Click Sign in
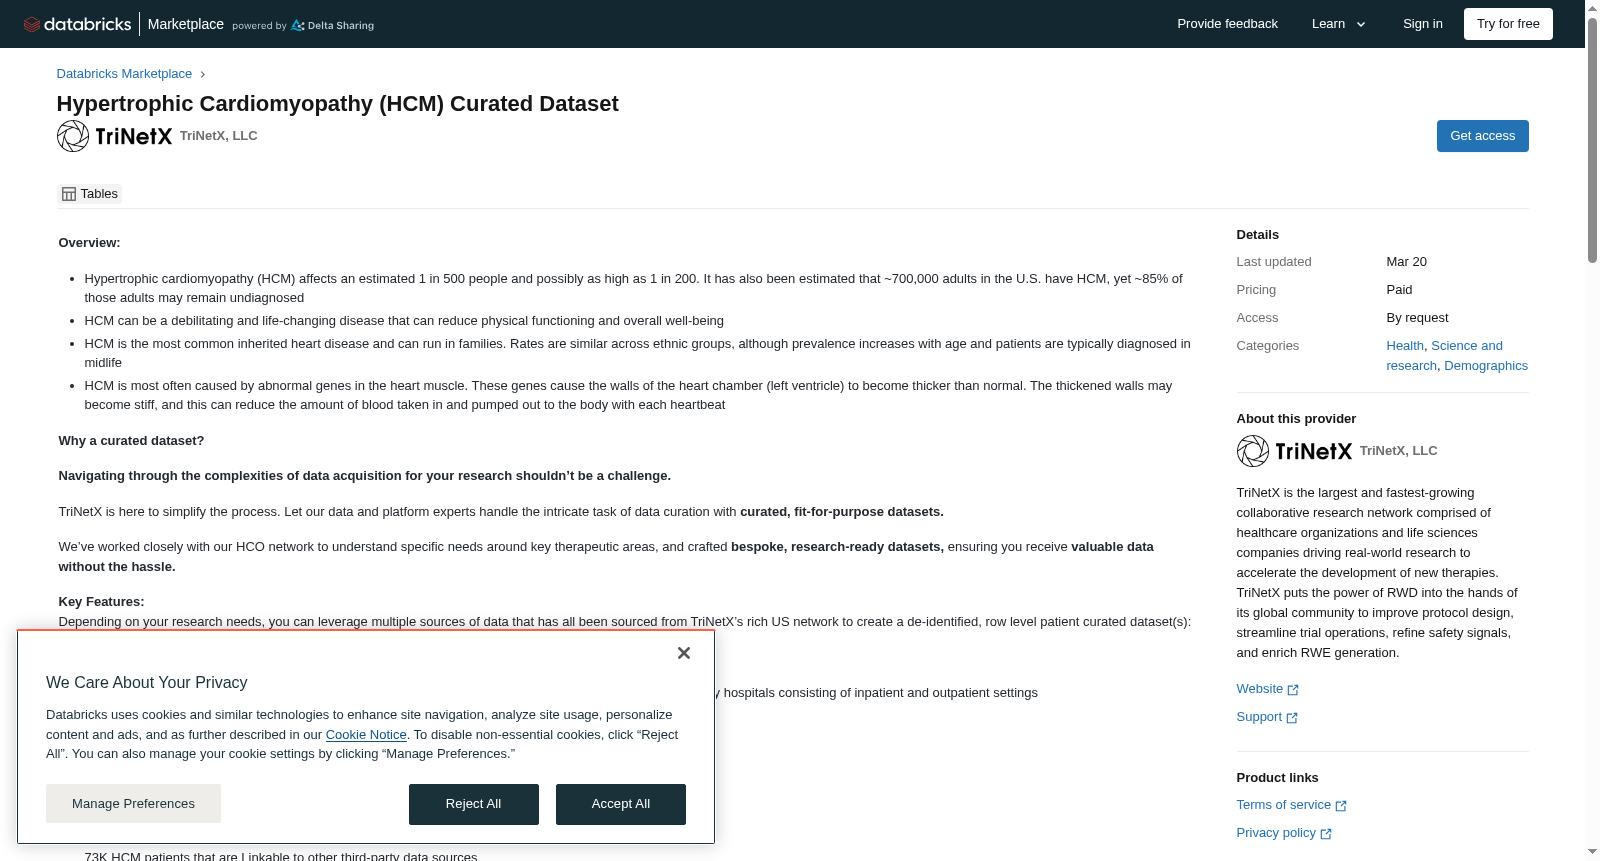This screenshot has height=861, width=1600. 1422,24
